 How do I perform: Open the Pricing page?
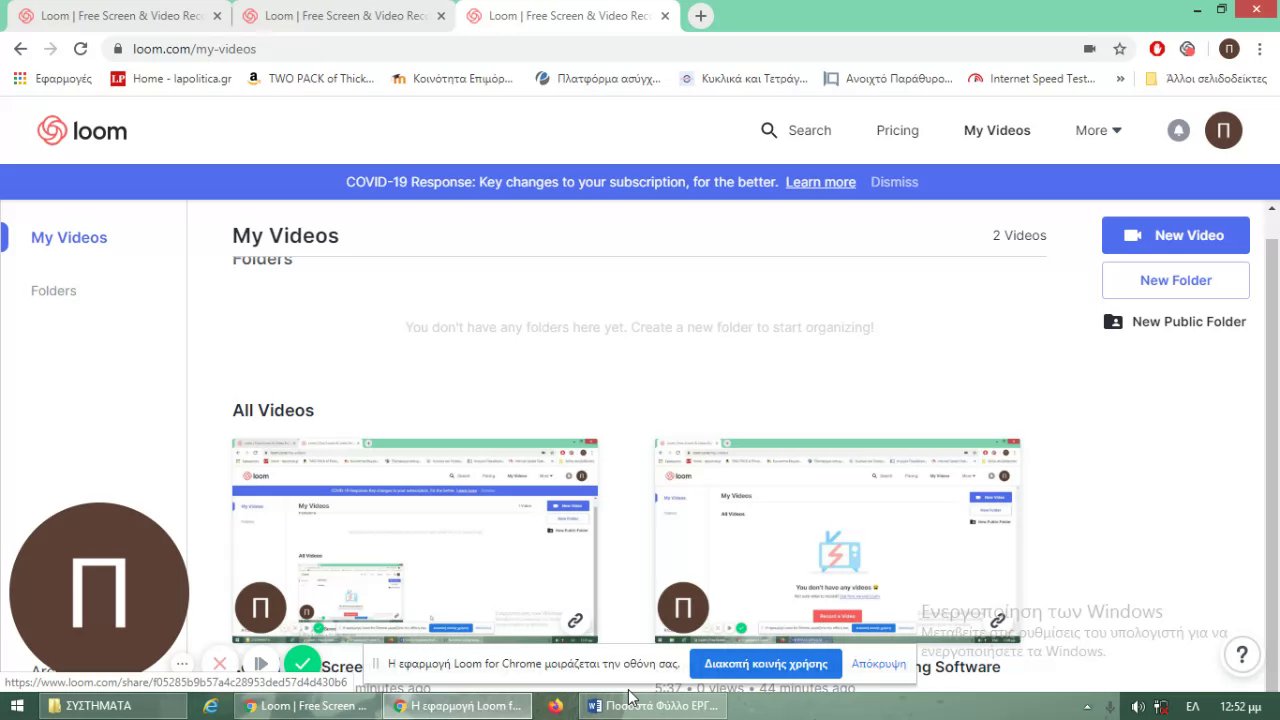[x=897, y=130]
